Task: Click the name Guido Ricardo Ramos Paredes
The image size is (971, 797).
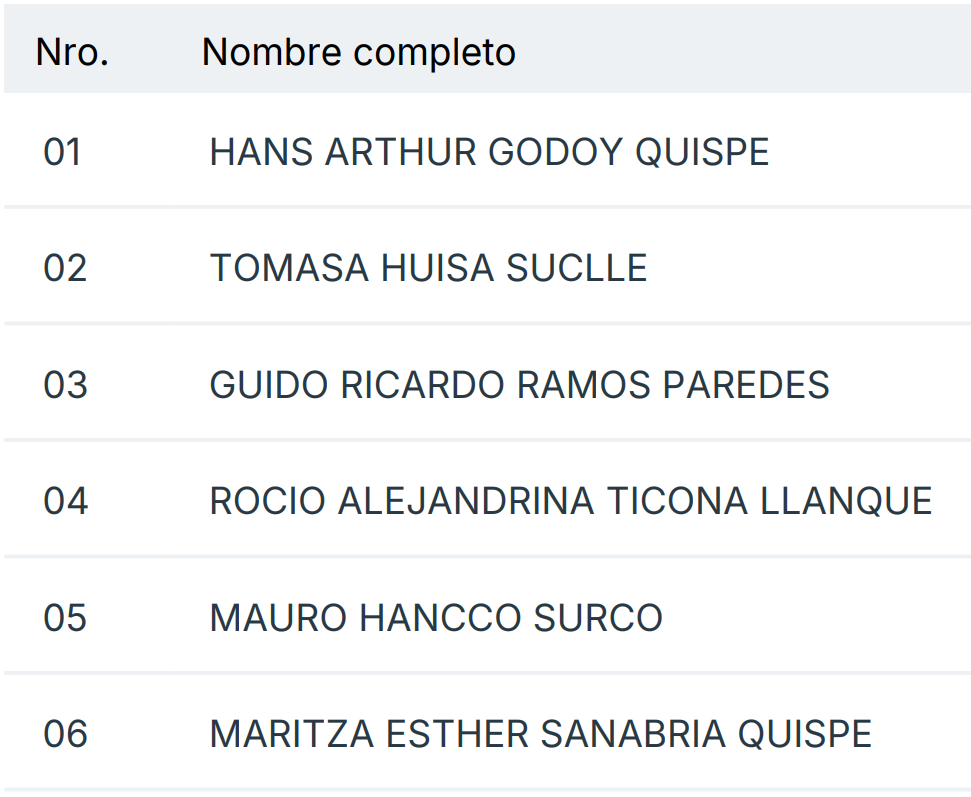Action: (519, 386)
